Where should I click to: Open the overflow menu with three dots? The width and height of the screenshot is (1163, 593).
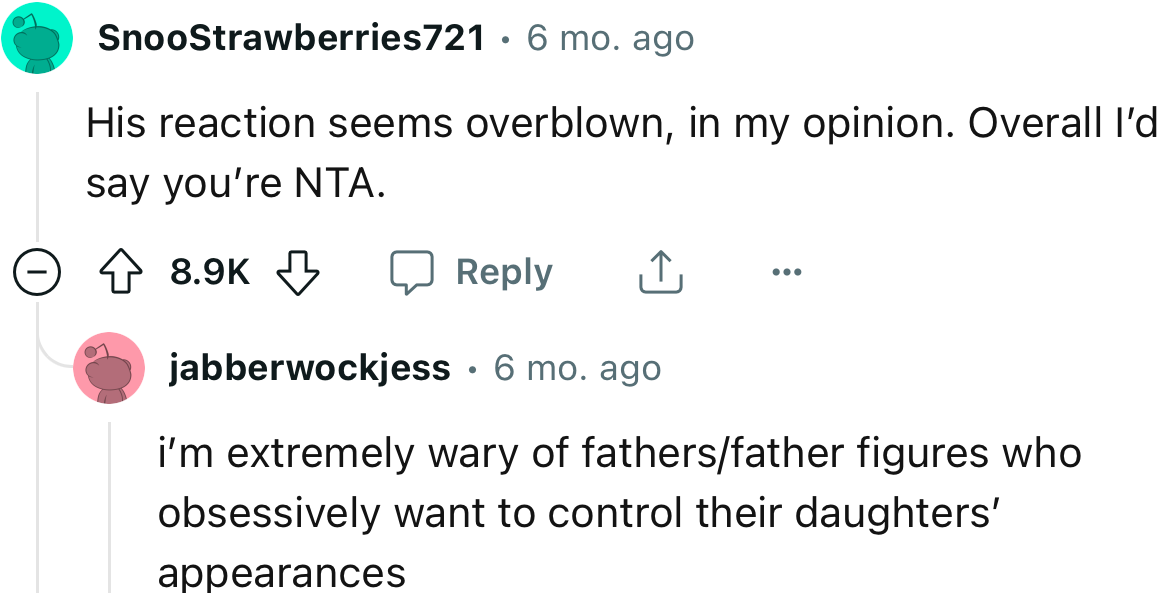[x=786, y=271]
